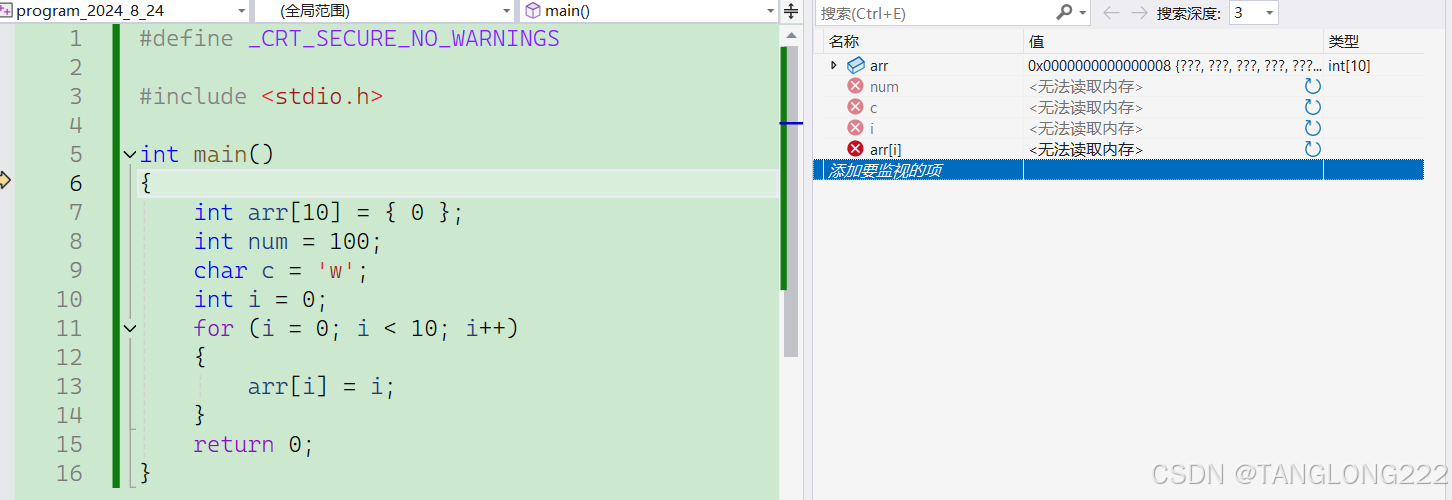
Task: Click the <无法读取内存> value for arr[i]
Action: (1086, 150)
